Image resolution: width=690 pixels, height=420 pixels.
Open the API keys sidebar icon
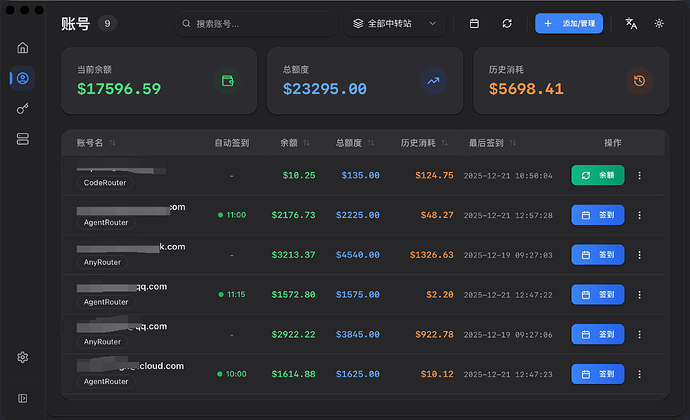(22, 109)
